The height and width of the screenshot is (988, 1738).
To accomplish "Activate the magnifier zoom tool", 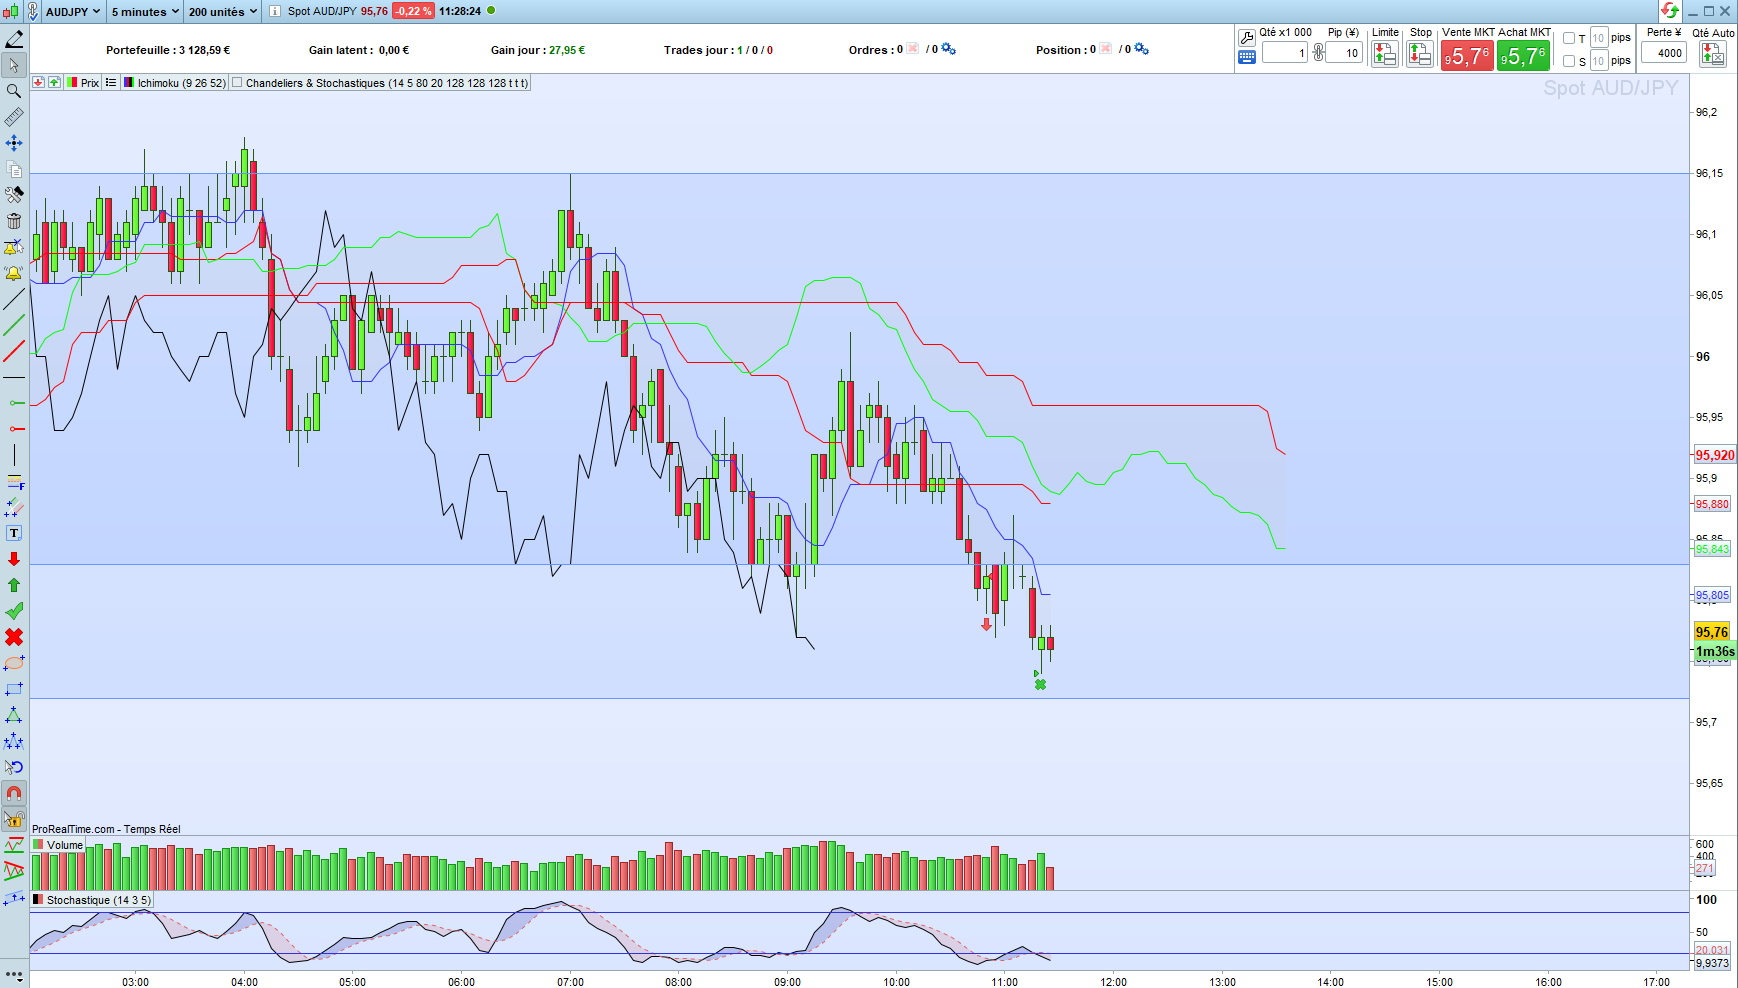I will tap(14, 91).
